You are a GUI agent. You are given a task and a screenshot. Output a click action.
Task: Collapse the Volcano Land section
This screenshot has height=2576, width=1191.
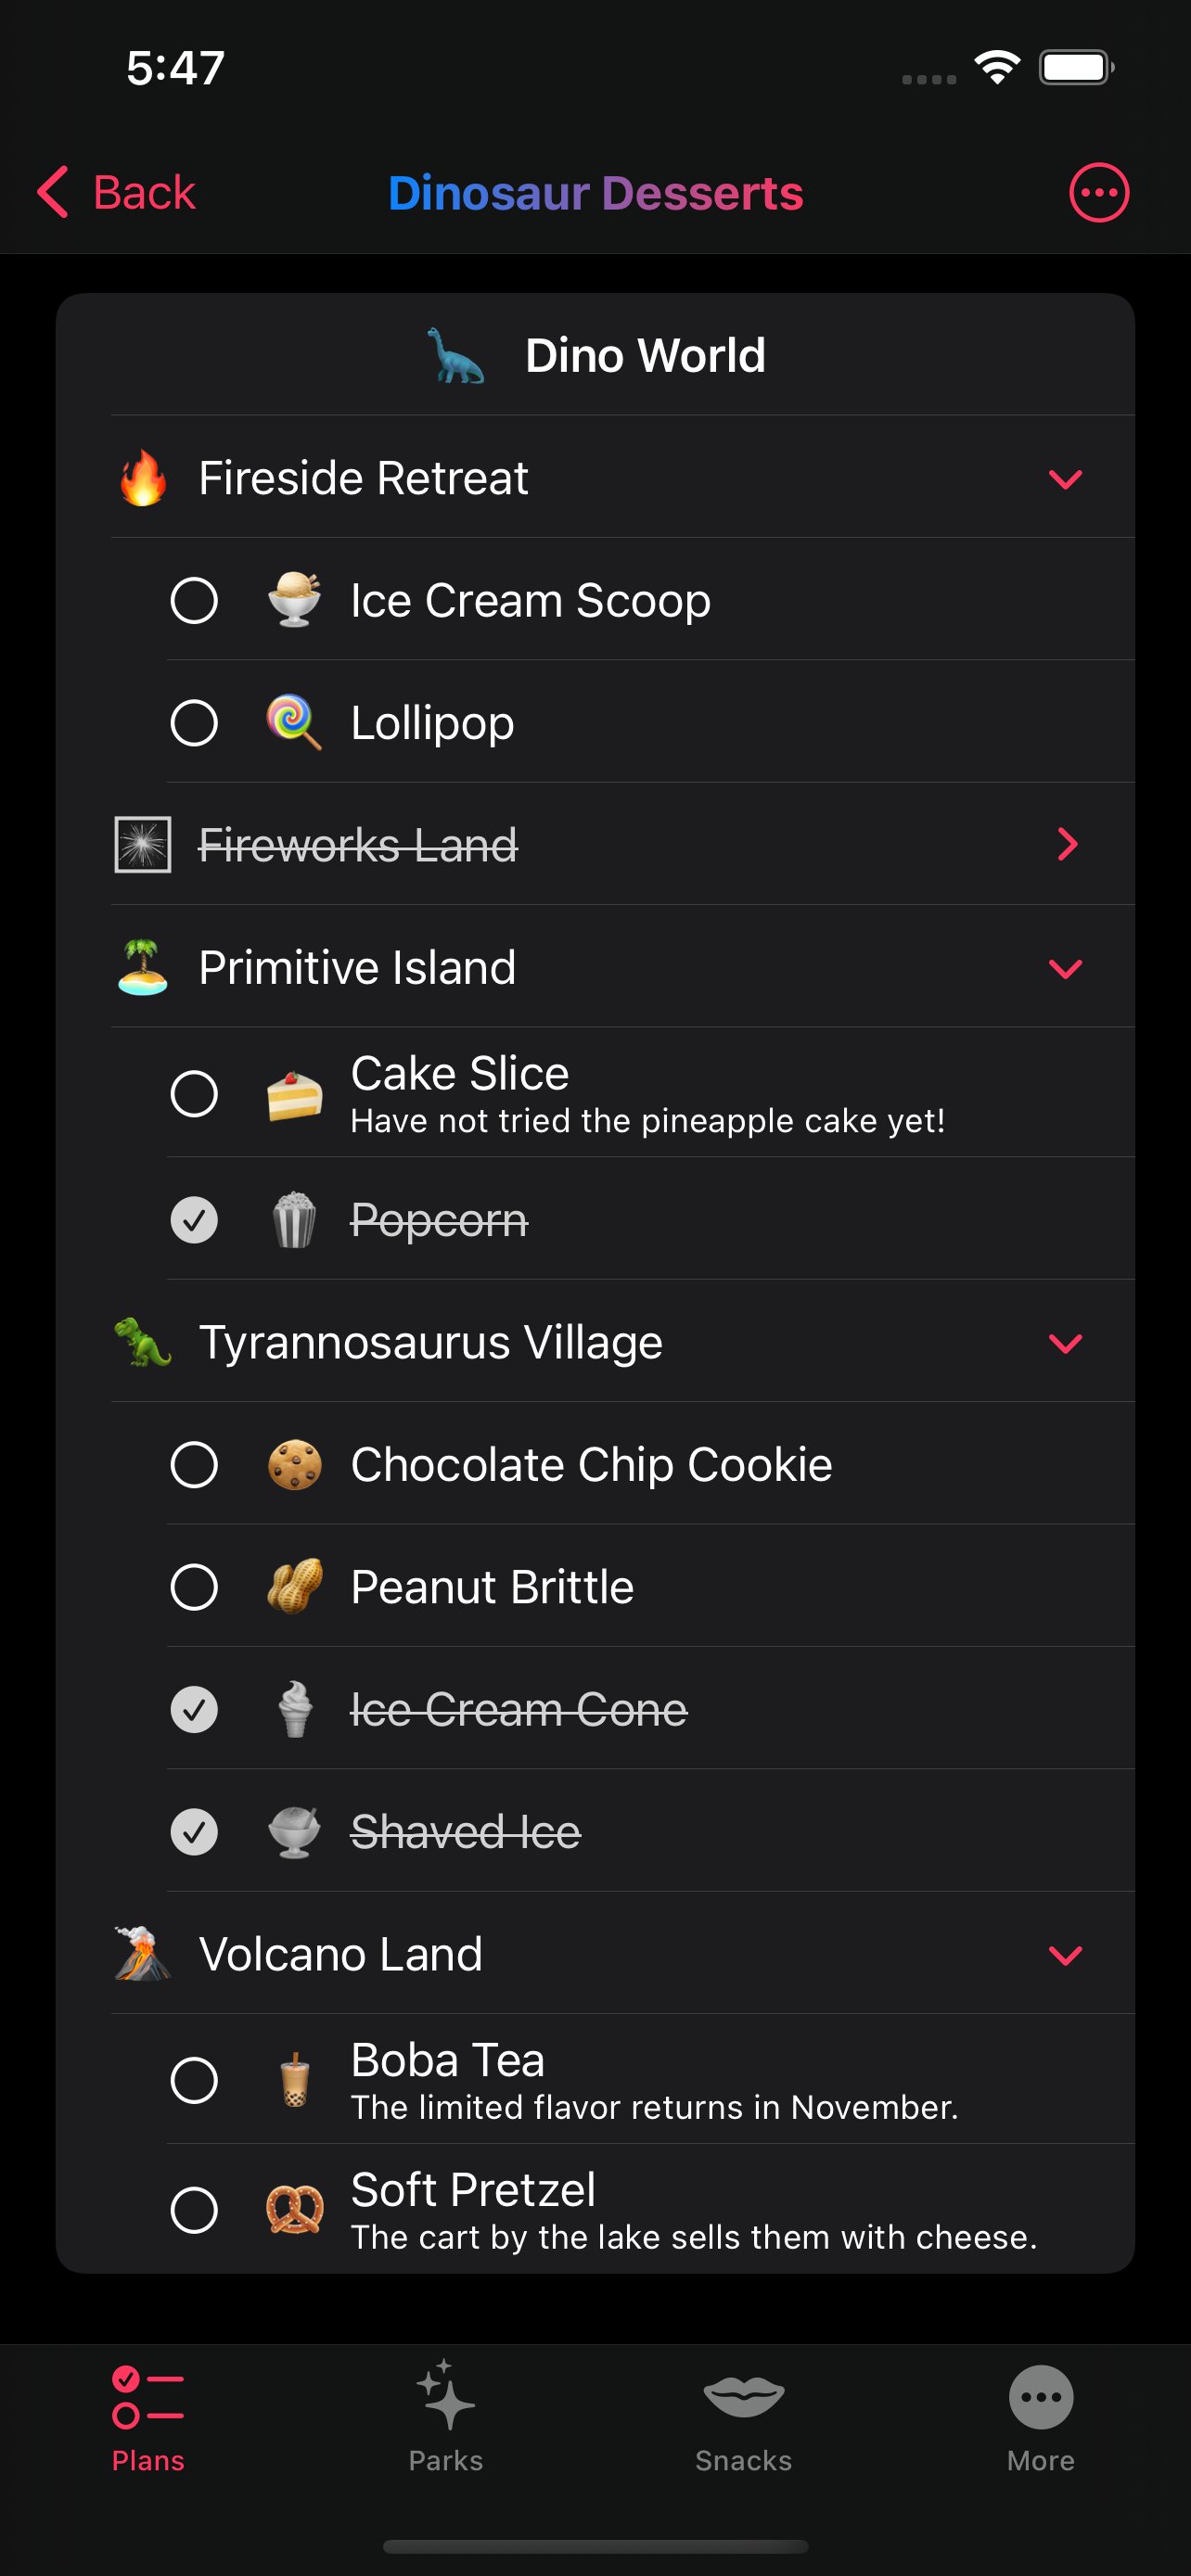pyautogui.click(x=1065, y=1955)
